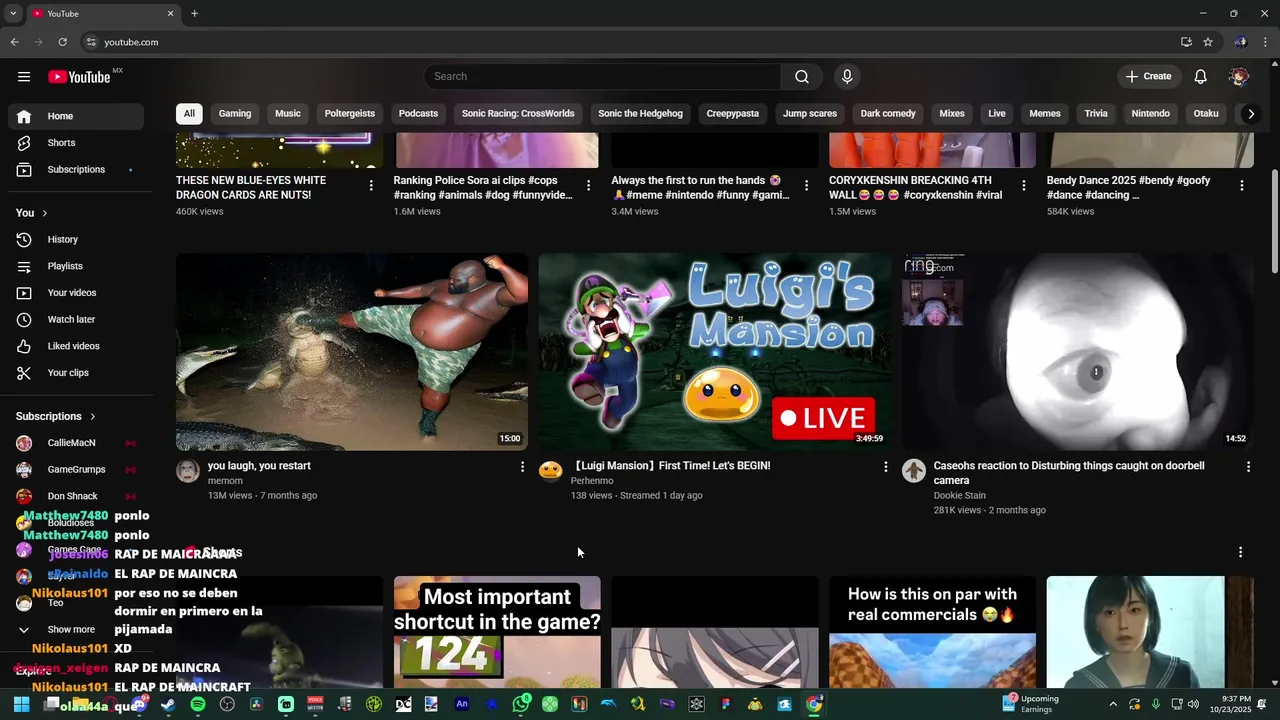This screenshot has height=720, width=1280.
Task: Click the search magnifier button
Action: (x=802, y=77)
